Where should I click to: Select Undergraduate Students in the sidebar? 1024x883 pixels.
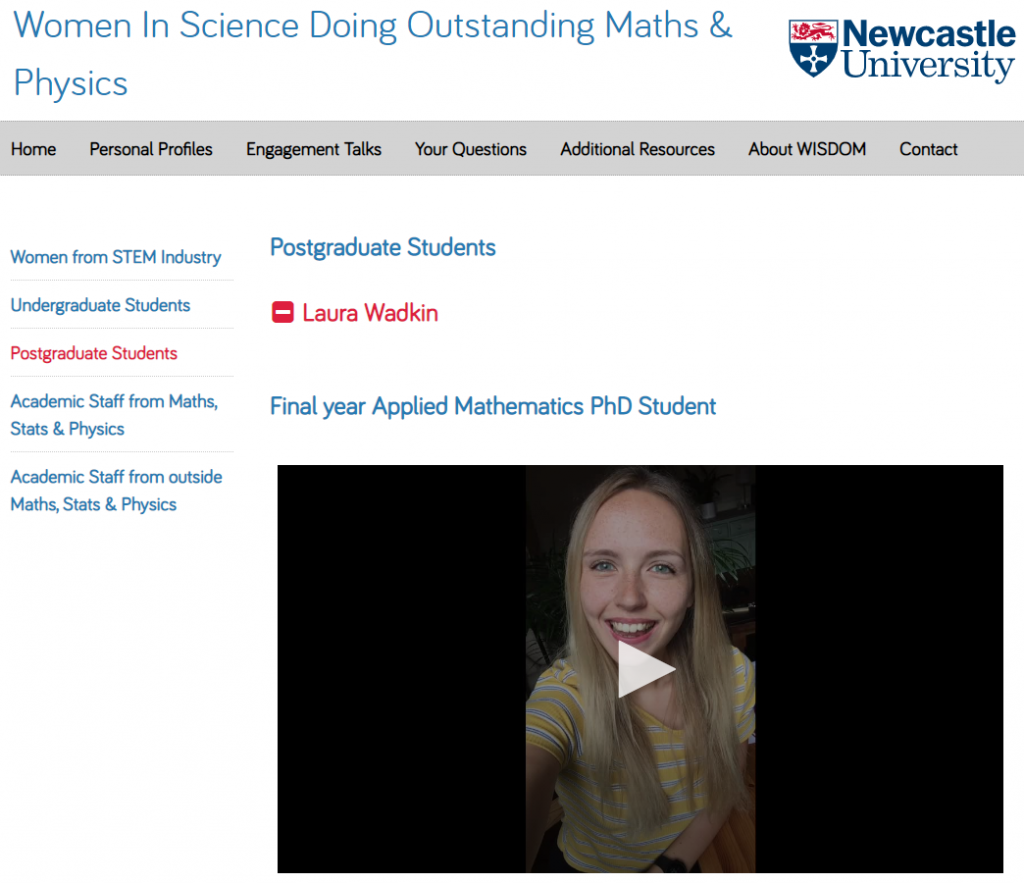(x=100, y=305)
